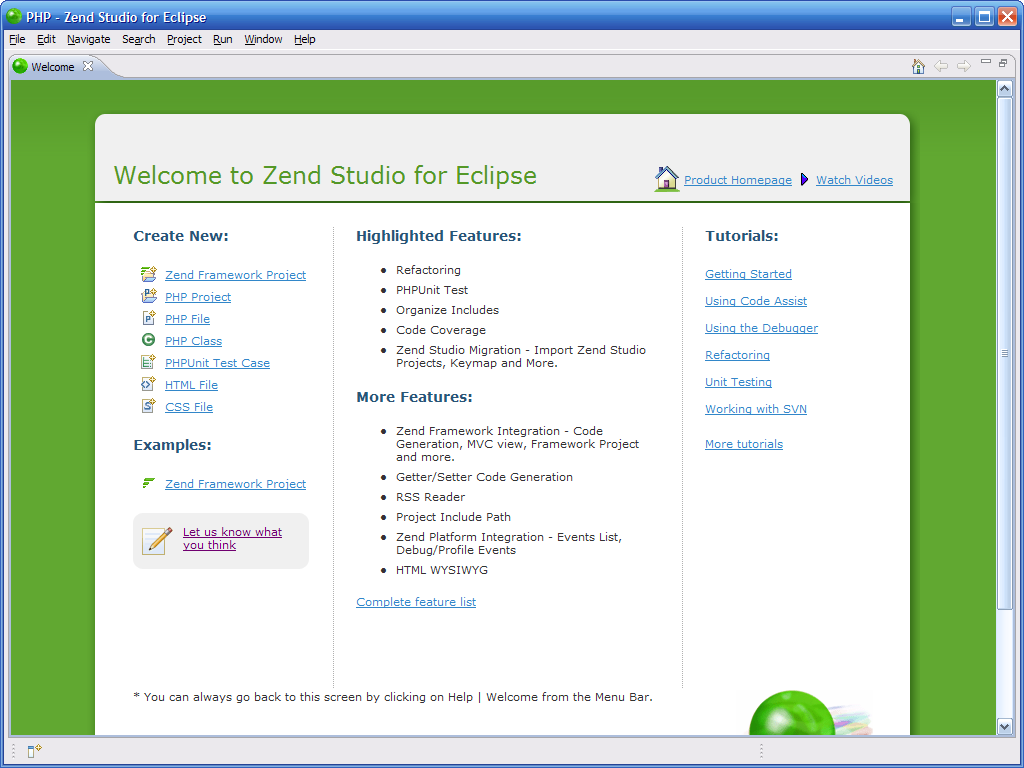Click the blue arrow icon beside Watch Videos
Image resolution: width=1024 pixels, height=768 pixels.
(x=805, y=180)
